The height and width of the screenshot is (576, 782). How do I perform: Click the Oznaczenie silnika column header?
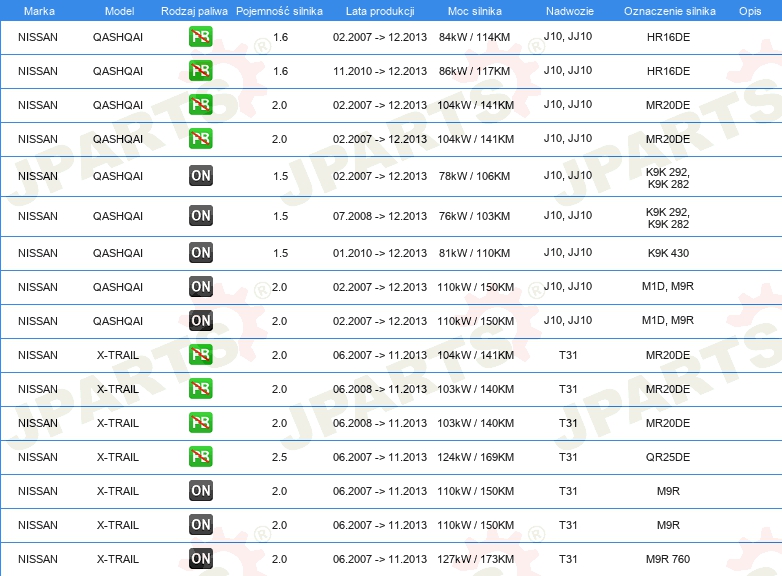[669, 11]
